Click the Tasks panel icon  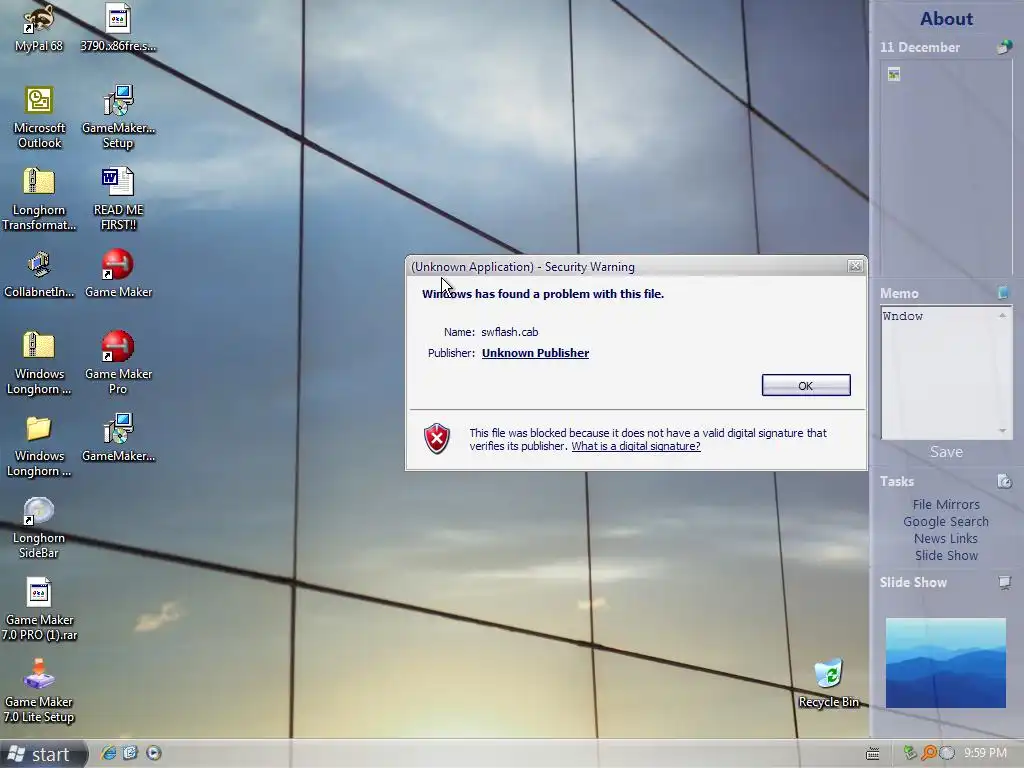(1004, 481)
